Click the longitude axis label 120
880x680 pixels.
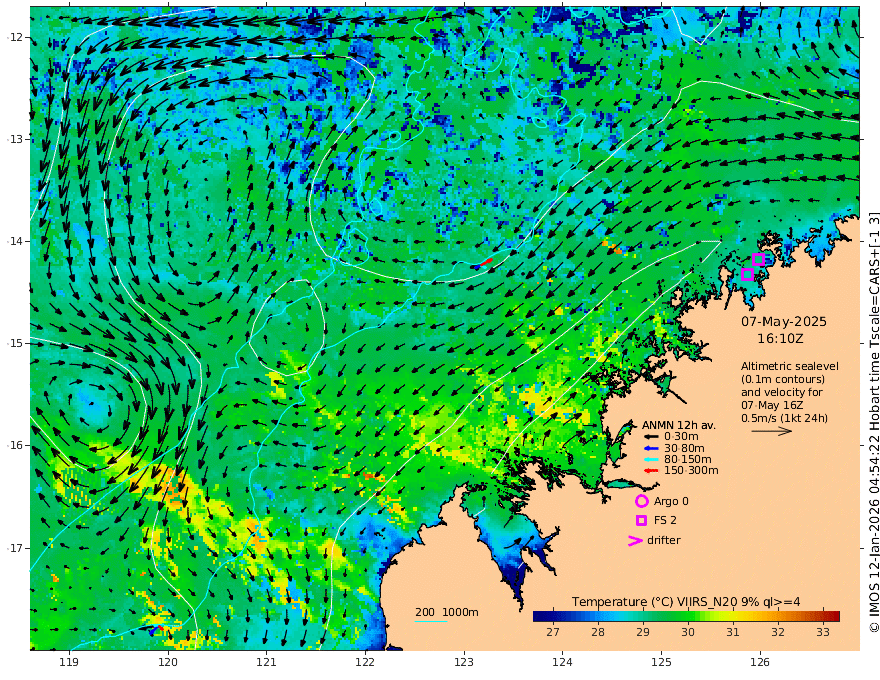(168, 663)
